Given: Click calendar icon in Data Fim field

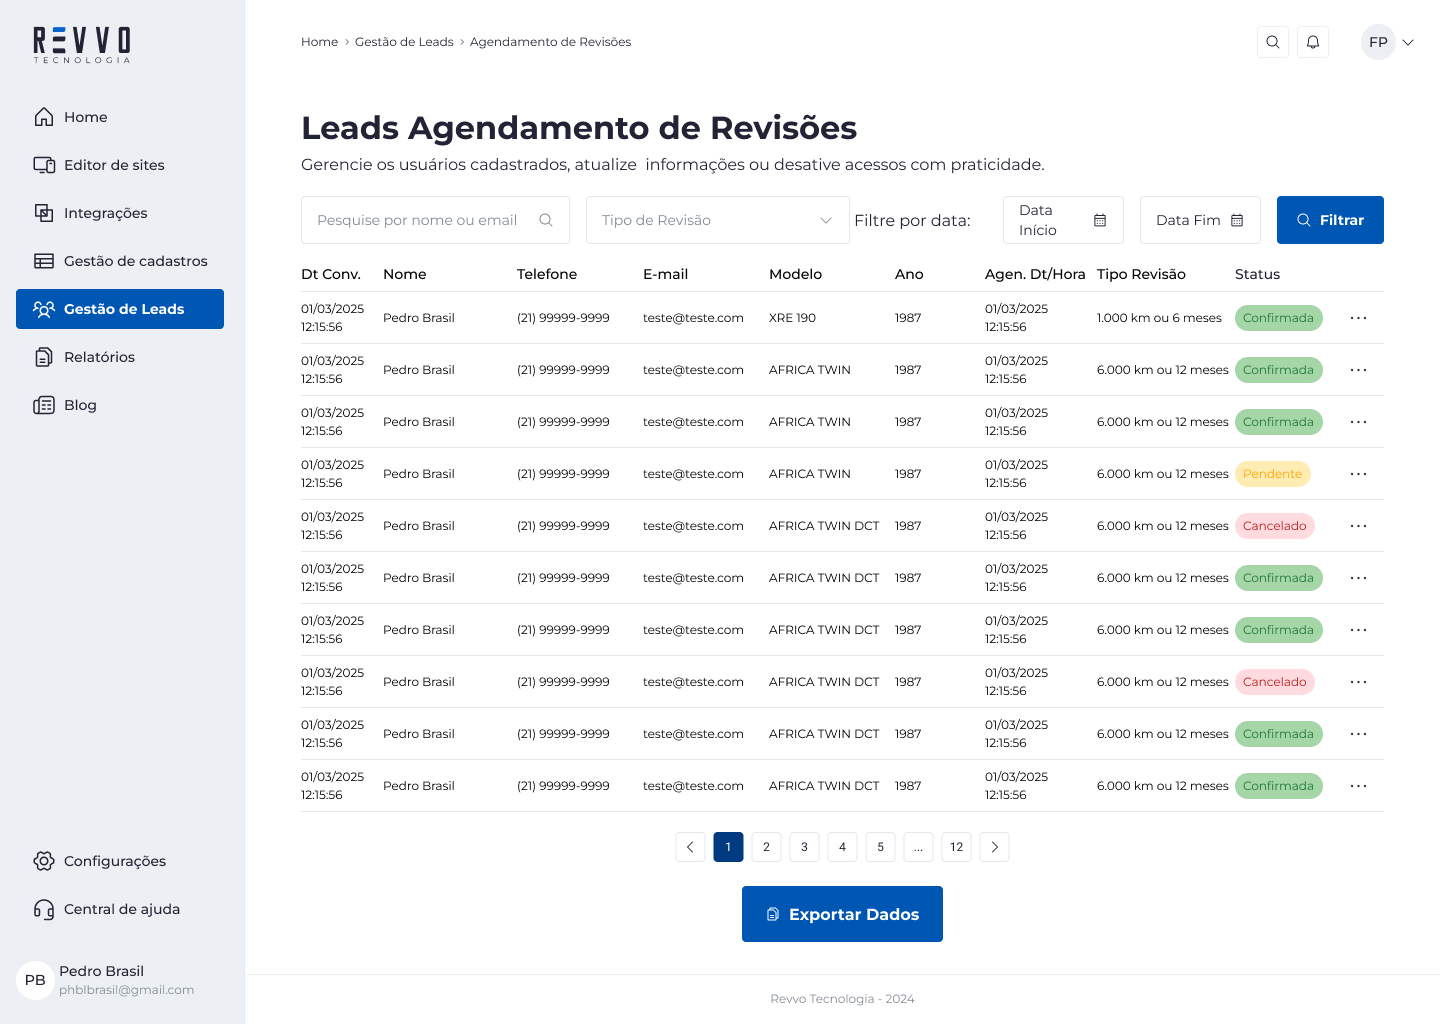Looking at the screenshot, I should [1237, 220].
